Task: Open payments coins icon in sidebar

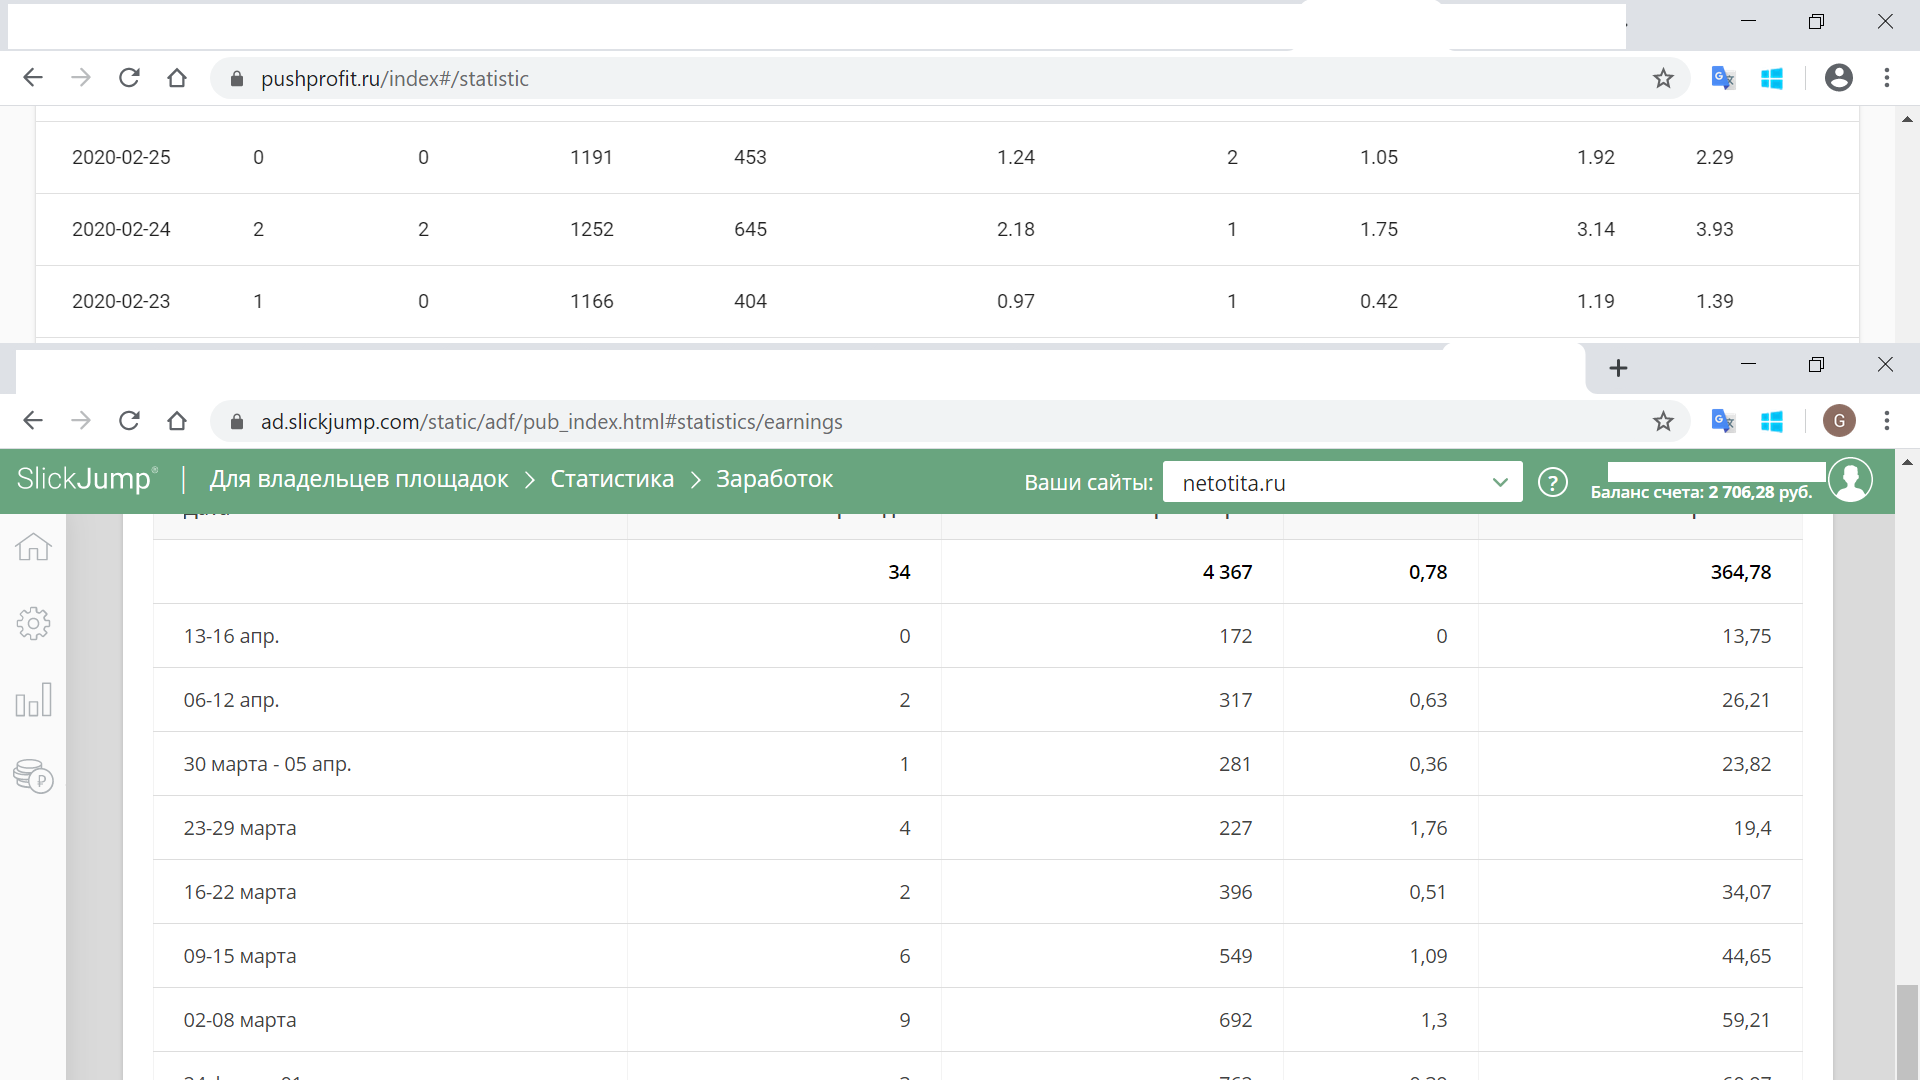Action: 33,777
